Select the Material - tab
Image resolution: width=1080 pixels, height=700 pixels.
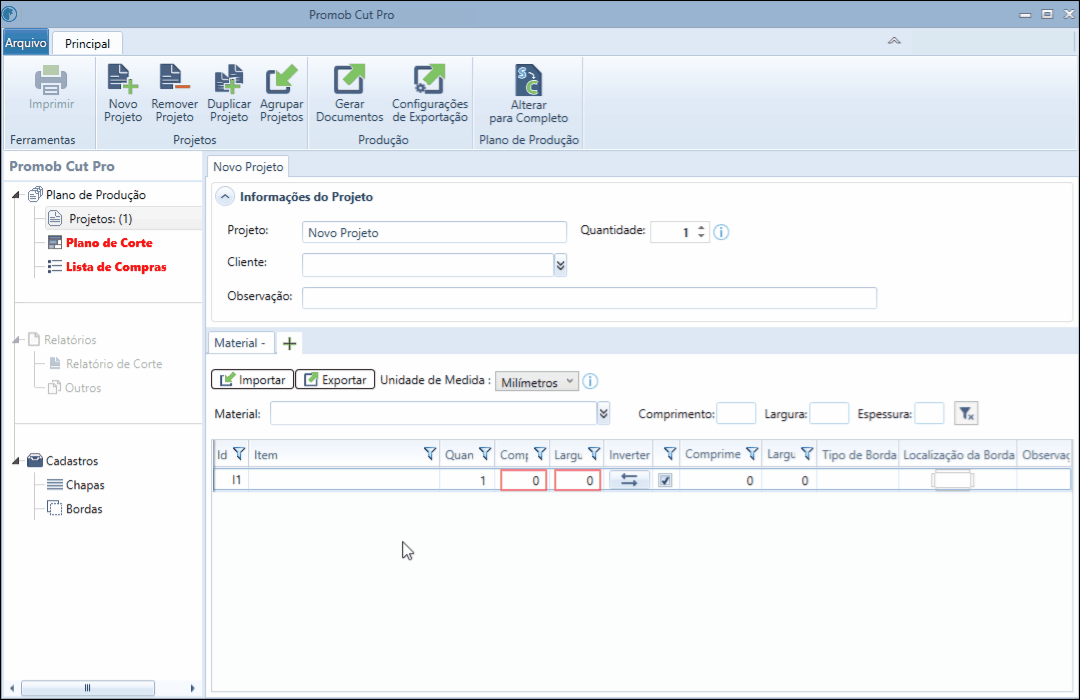point(240,343)
